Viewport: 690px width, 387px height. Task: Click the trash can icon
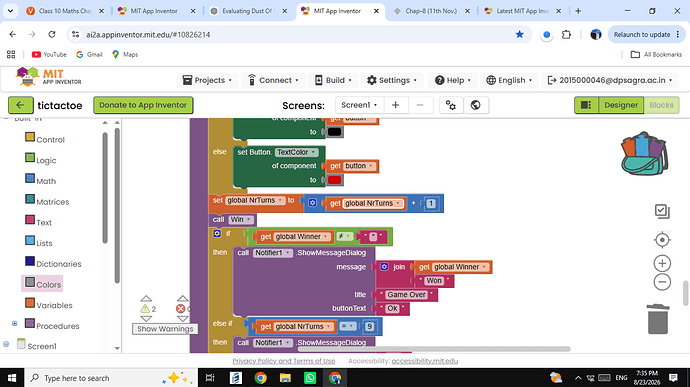[658, 319]
